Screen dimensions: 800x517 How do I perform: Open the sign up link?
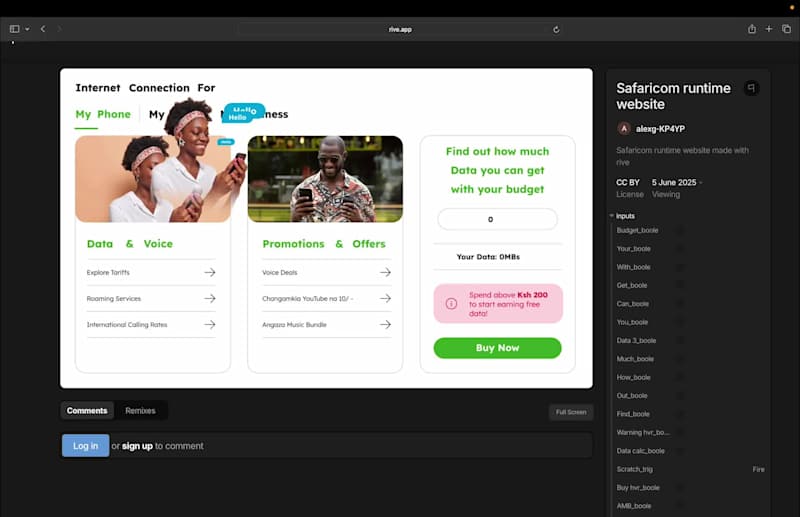137,446
